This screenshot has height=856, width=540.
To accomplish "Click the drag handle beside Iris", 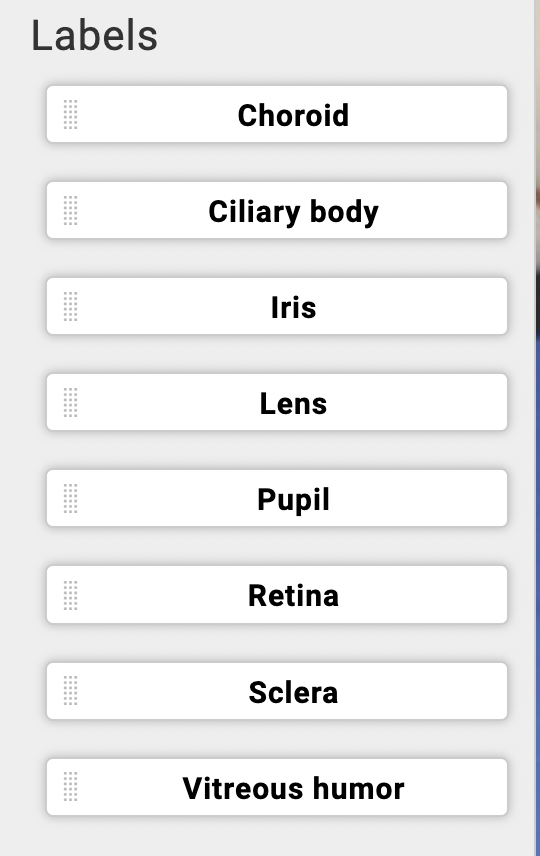I will (x=70, y=307).
